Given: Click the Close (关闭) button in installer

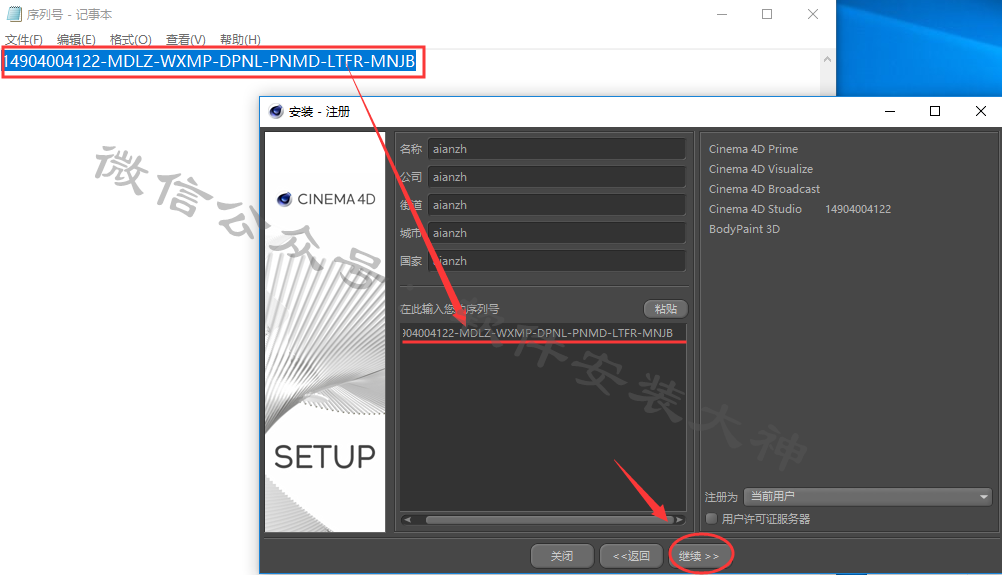Looking at the screenshot, I should tap(562, 556).
